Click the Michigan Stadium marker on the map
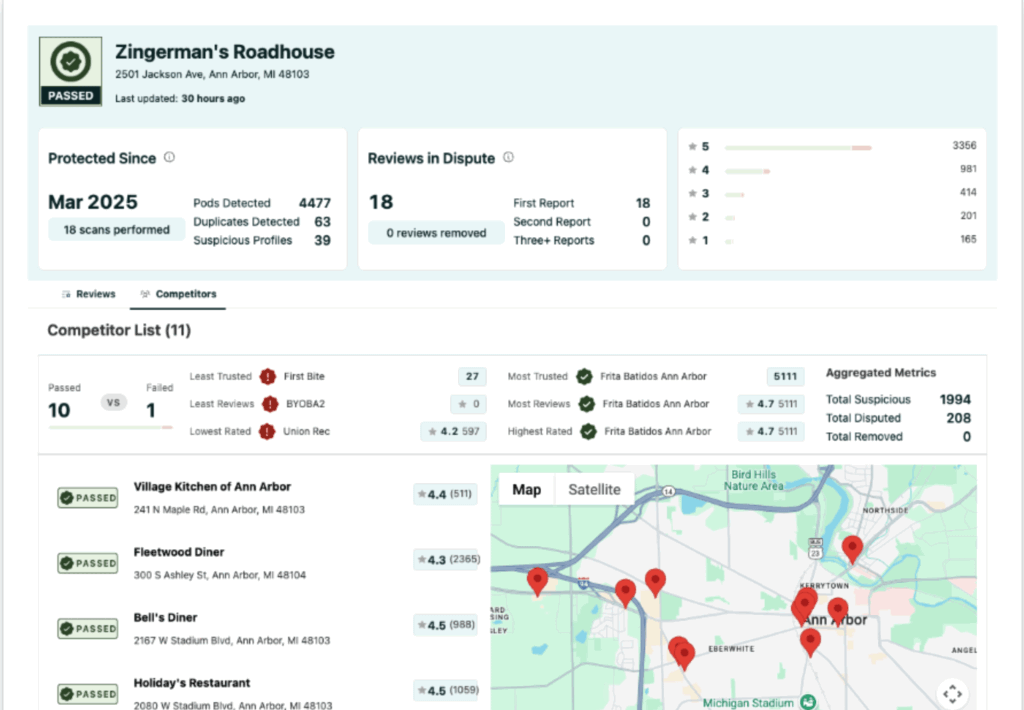 tap(808, 703)
